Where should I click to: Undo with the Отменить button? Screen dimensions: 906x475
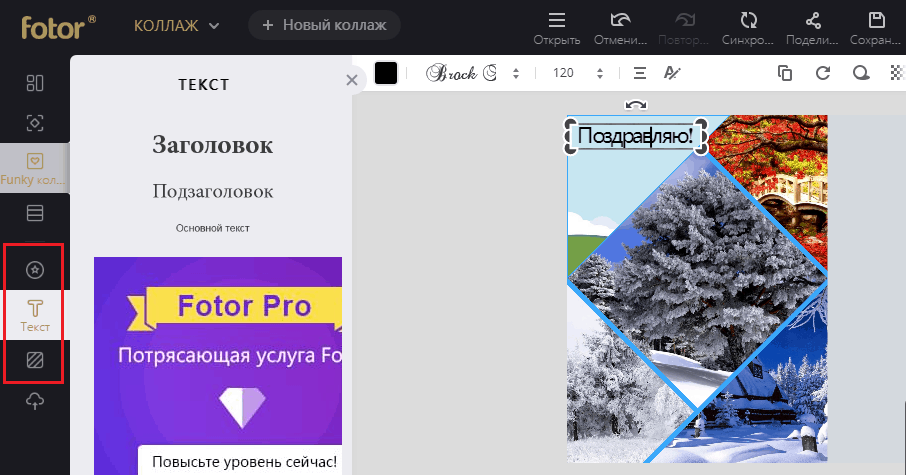click(619, 27)
